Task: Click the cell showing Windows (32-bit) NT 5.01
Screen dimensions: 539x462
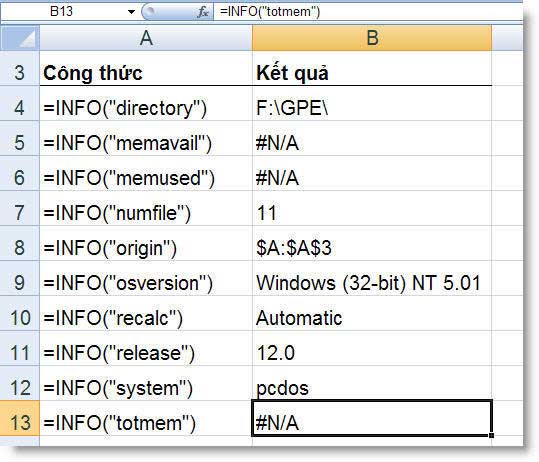Action: pos(372,283)
